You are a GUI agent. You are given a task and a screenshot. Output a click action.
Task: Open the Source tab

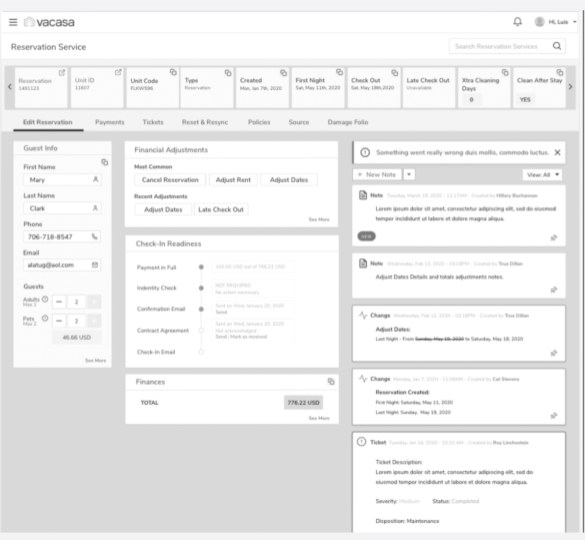(x=299, y=122)
